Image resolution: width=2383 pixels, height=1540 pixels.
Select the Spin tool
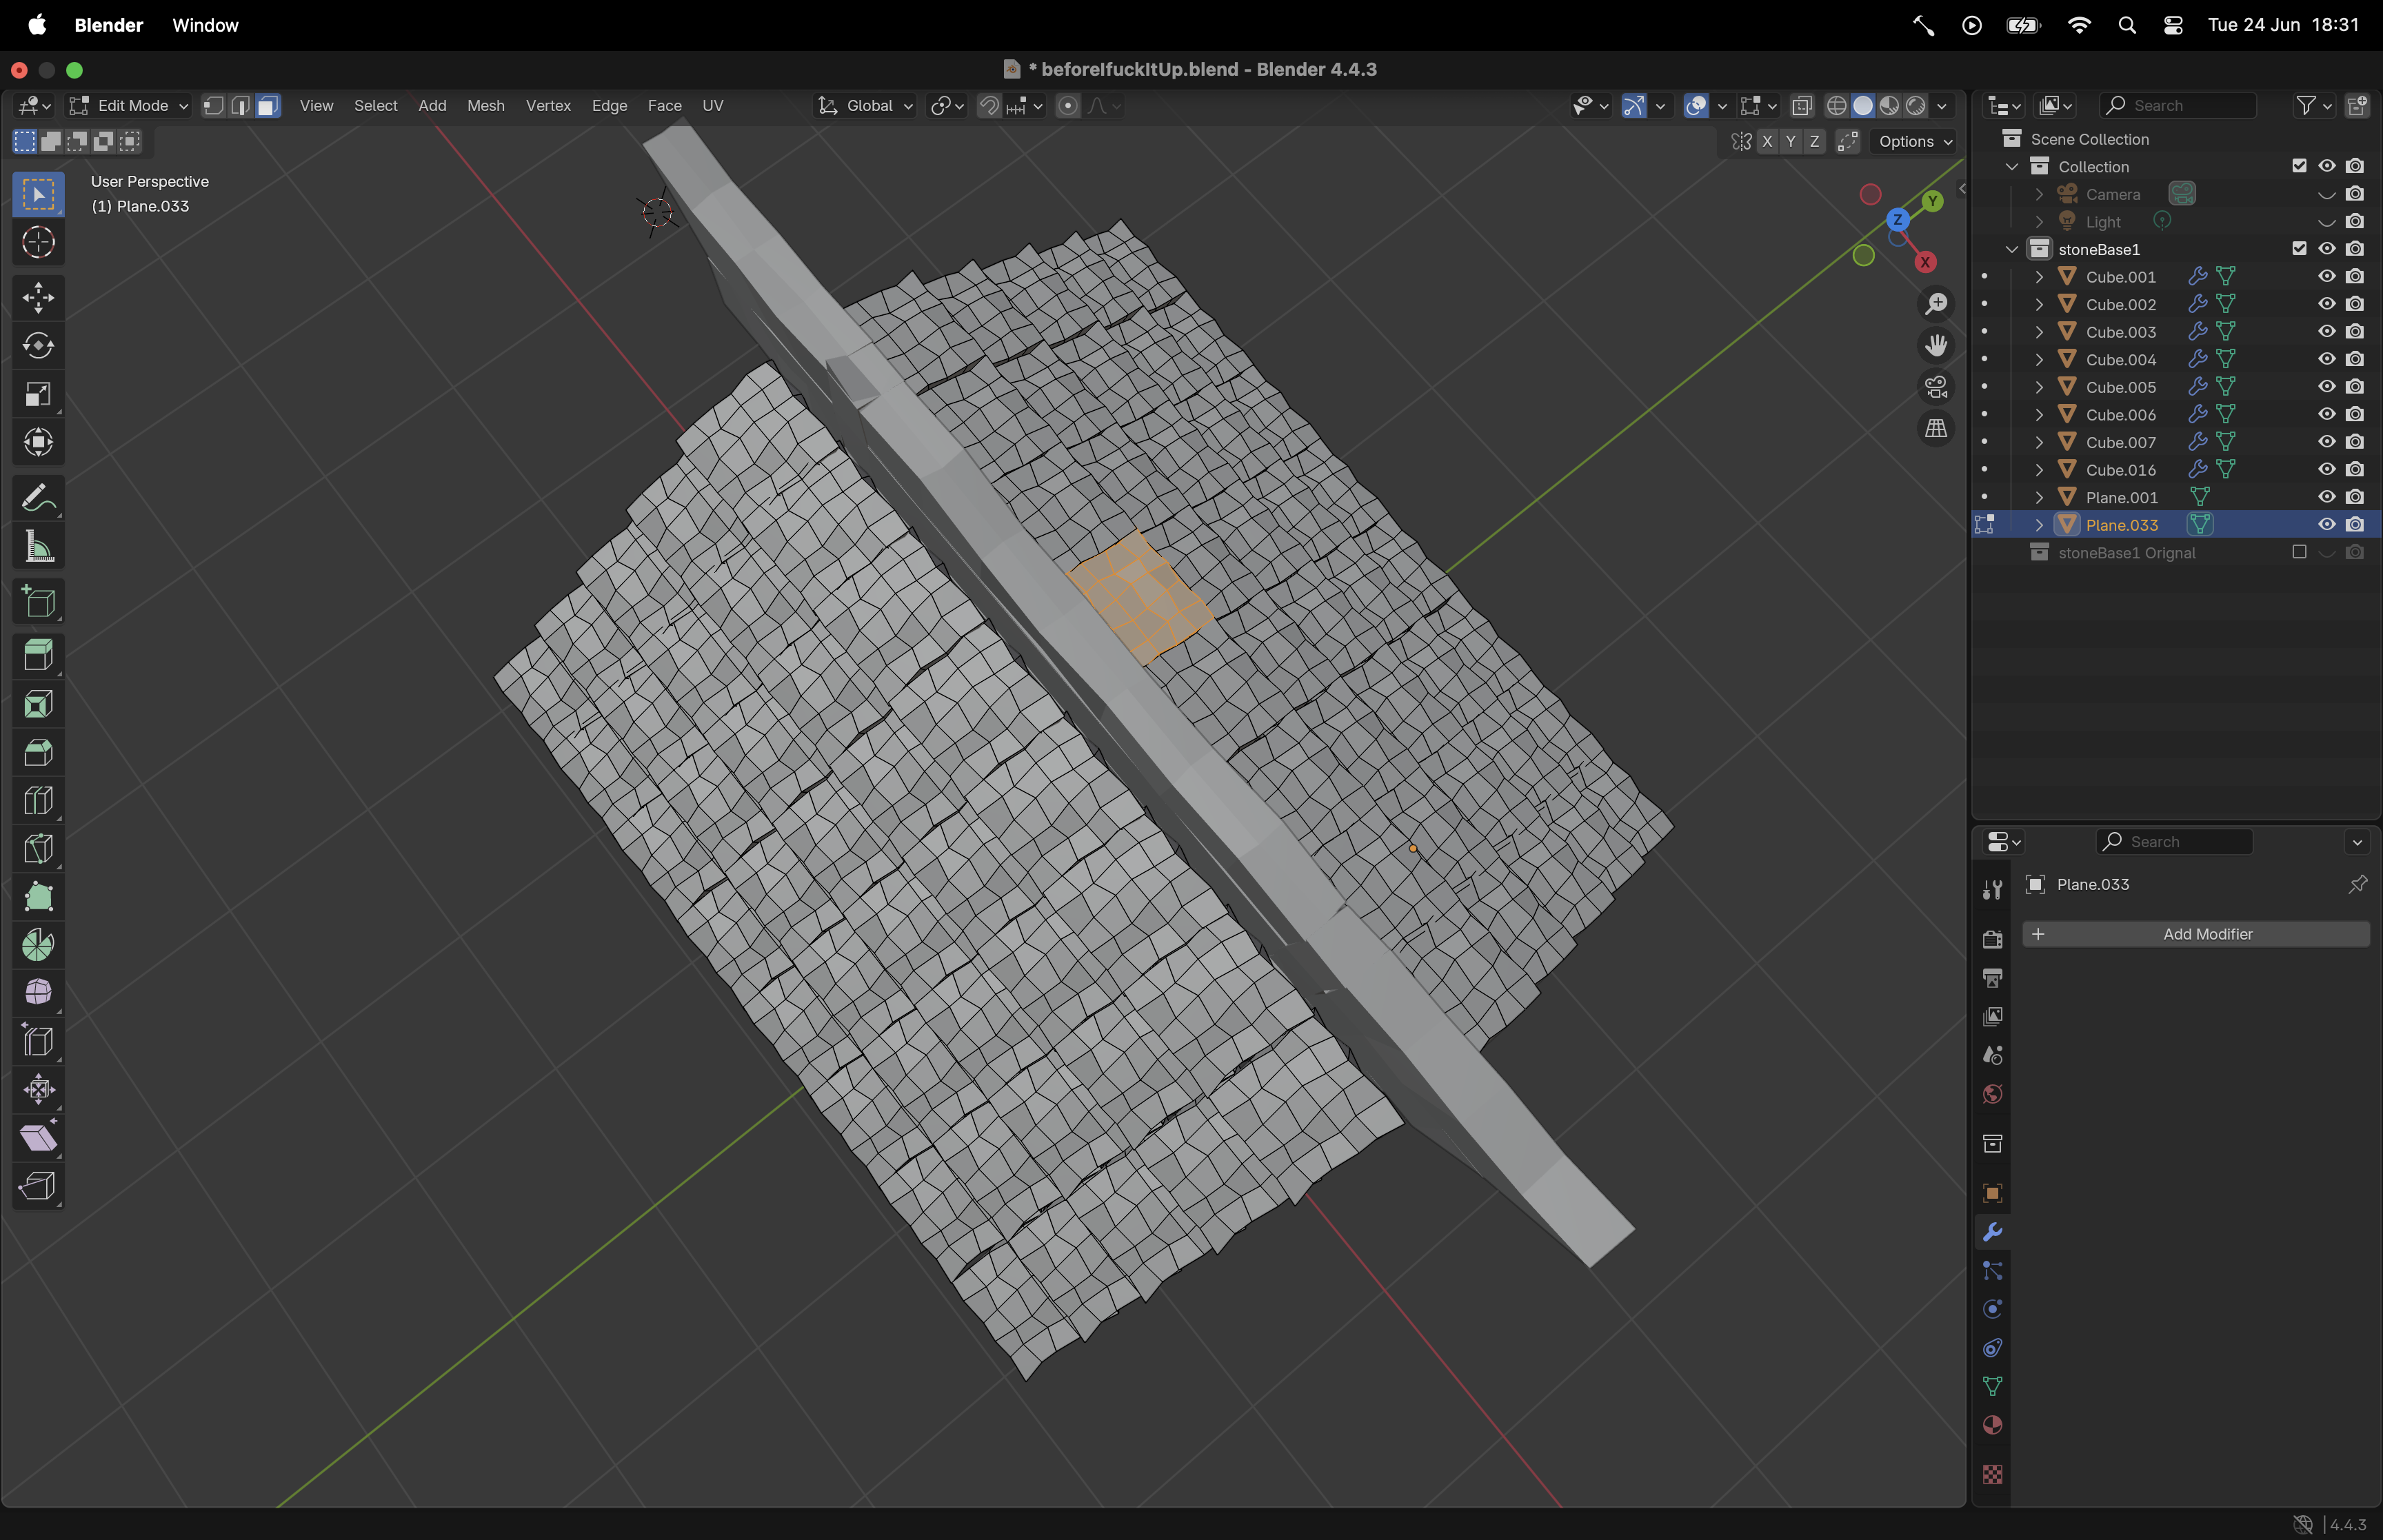(x=38, y=944)
